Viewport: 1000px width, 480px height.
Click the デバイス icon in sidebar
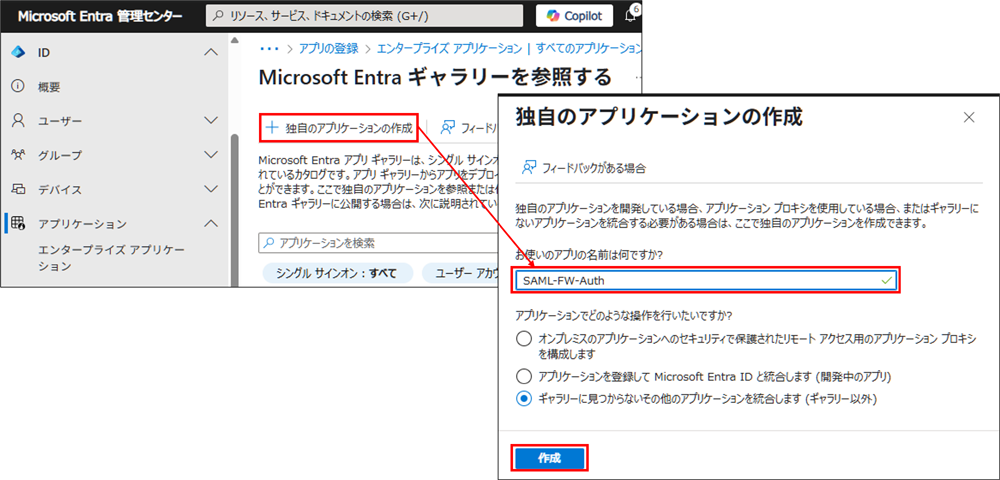coord(18,189)
